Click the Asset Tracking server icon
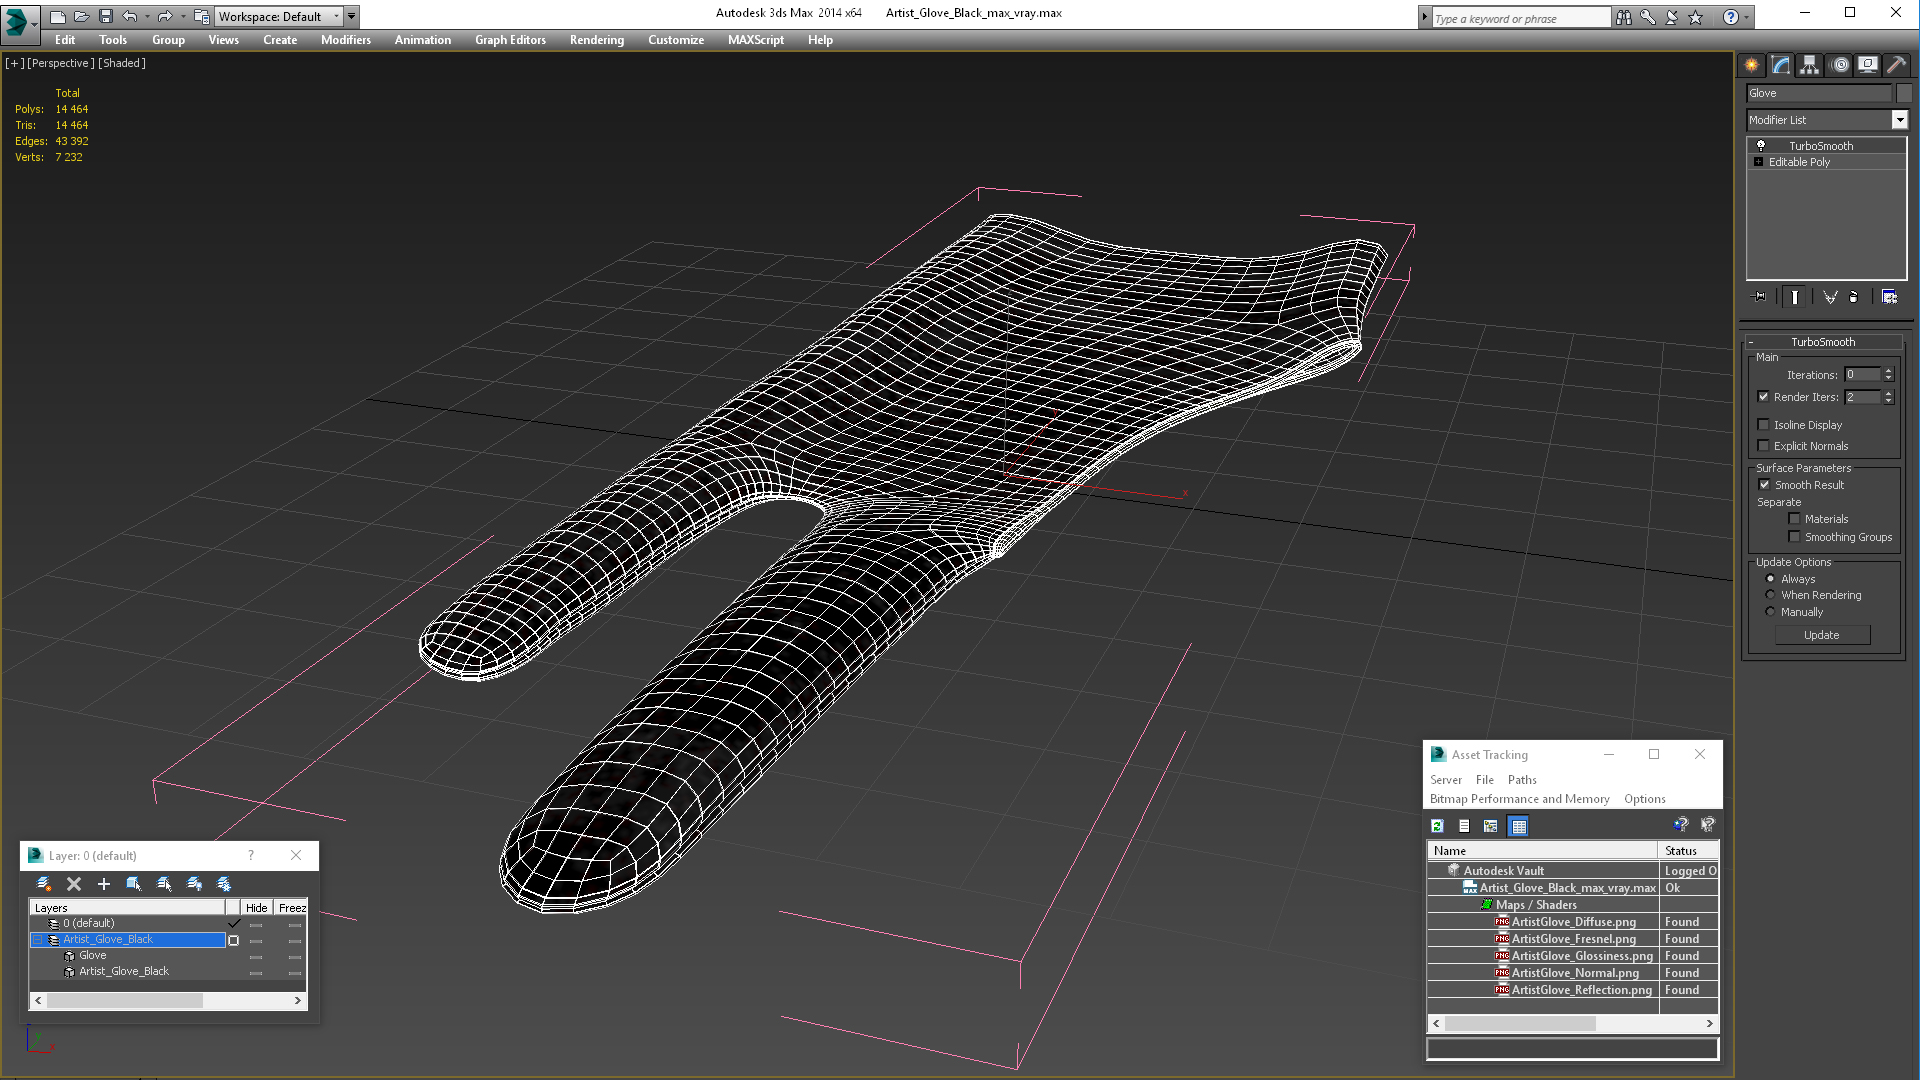Viewport: 1920px width, 1080px height. pyautogui.click(x=1447, y=779)
